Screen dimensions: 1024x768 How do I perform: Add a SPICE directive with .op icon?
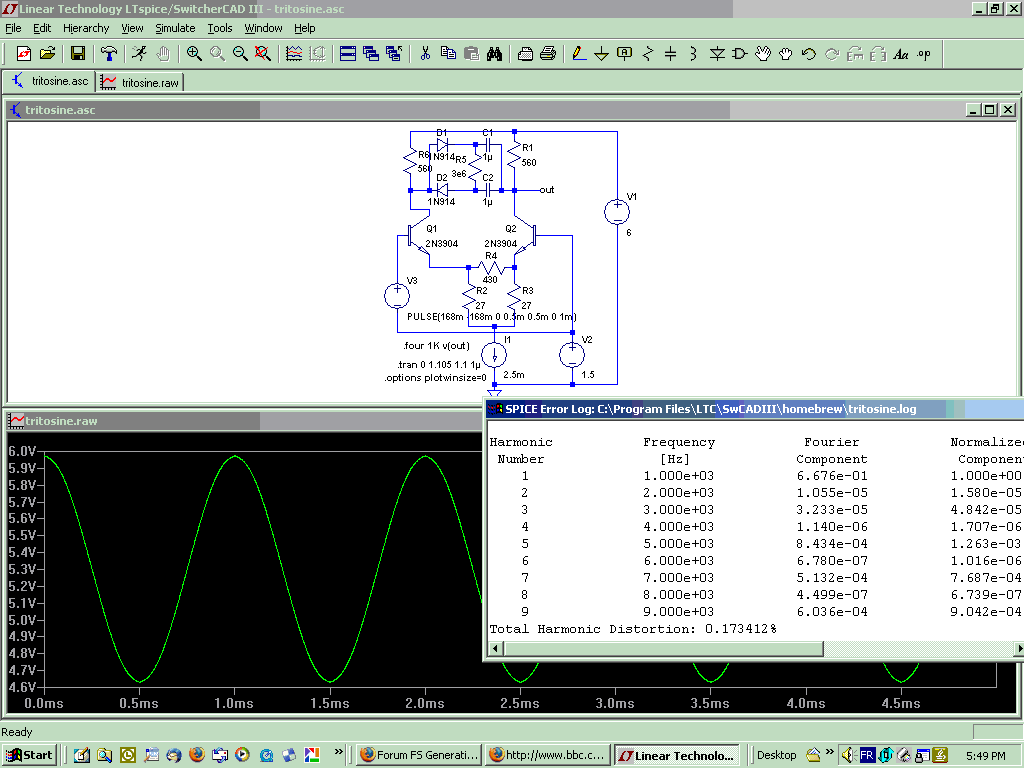(x=924, y=54)
